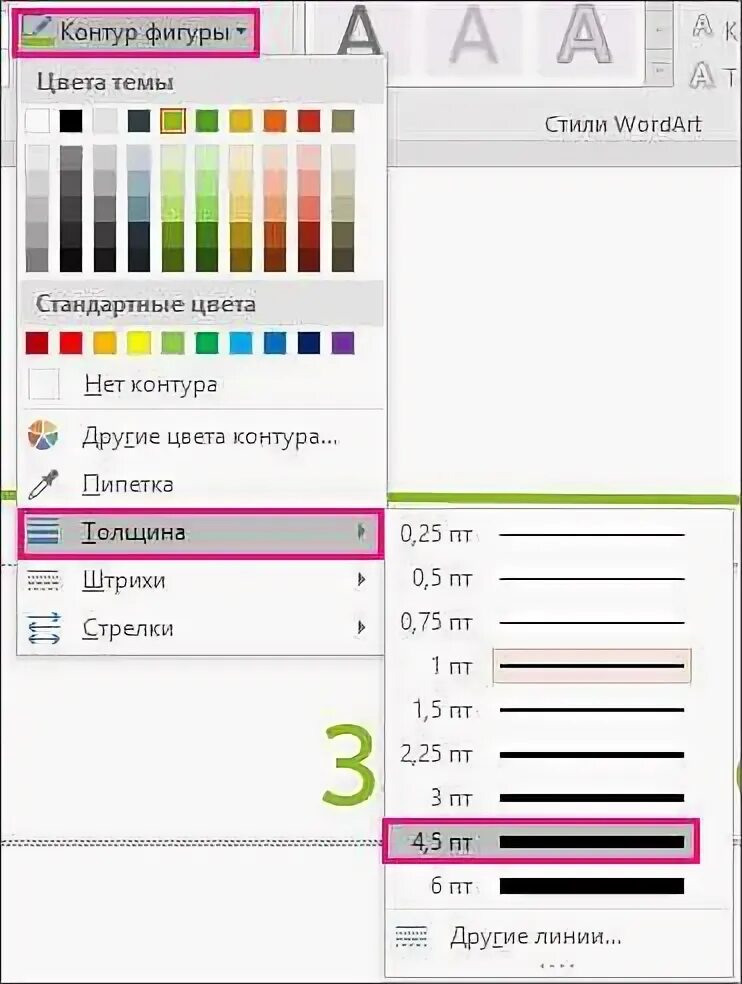The height and width of the screenshot is (984, 742).
Task: Expand the Стрелки submenu arrow
Action: pos(360,629)
